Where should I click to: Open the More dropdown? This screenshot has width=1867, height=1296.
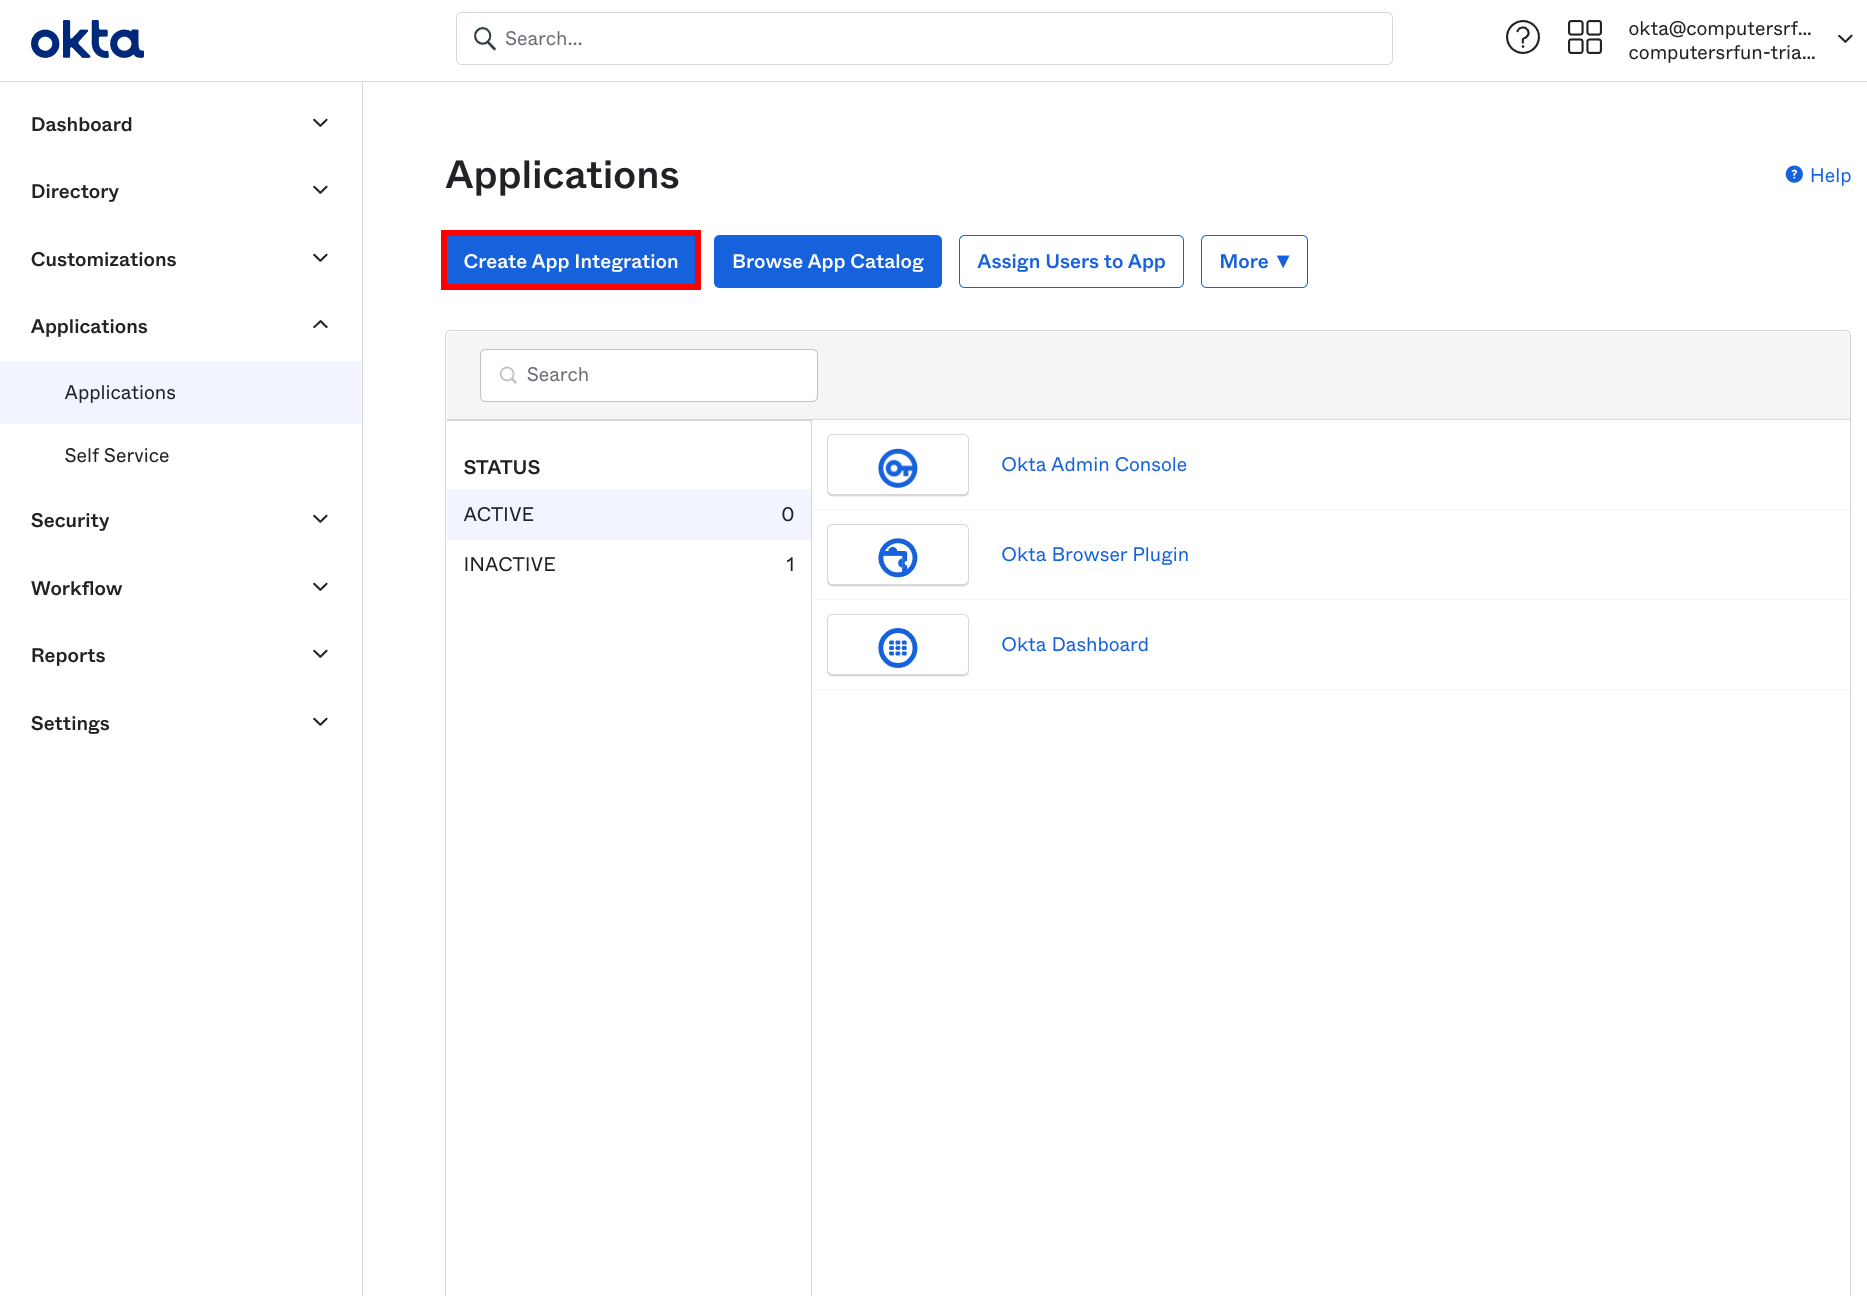pyautogui.click(x=1253, y=261)
